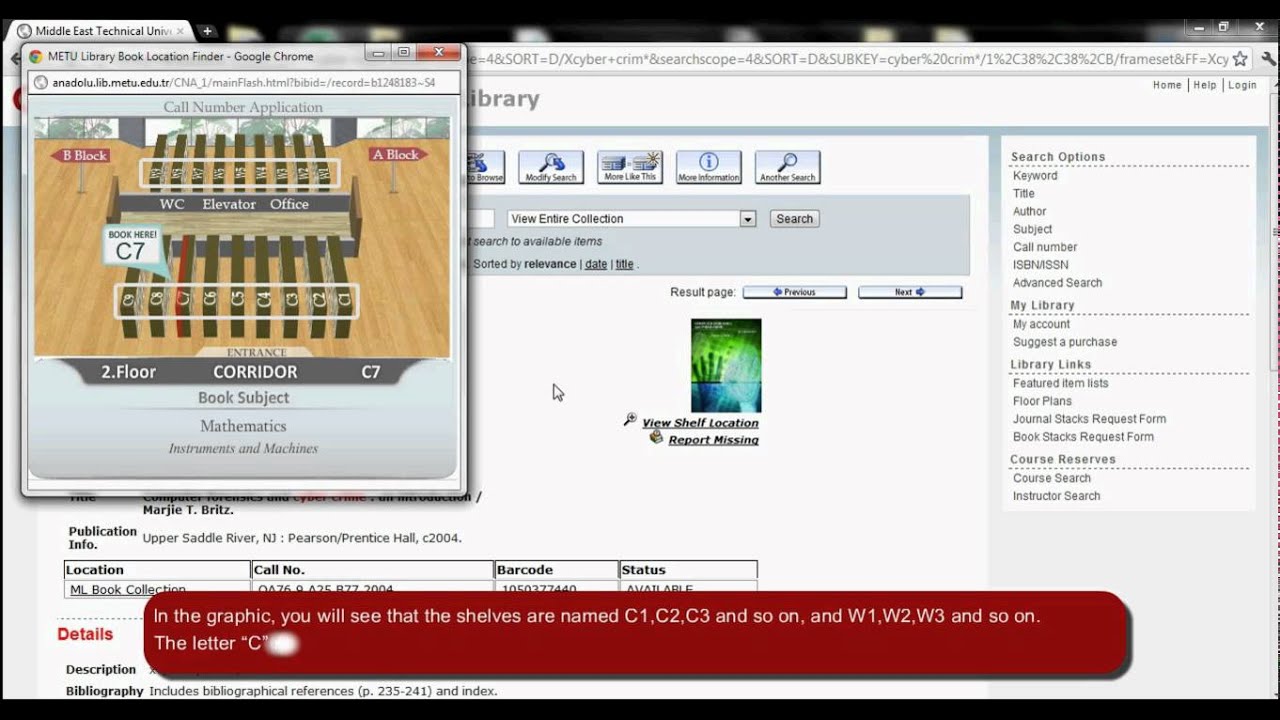
Task: Click Course Search link
Action: click(1052, 478)
